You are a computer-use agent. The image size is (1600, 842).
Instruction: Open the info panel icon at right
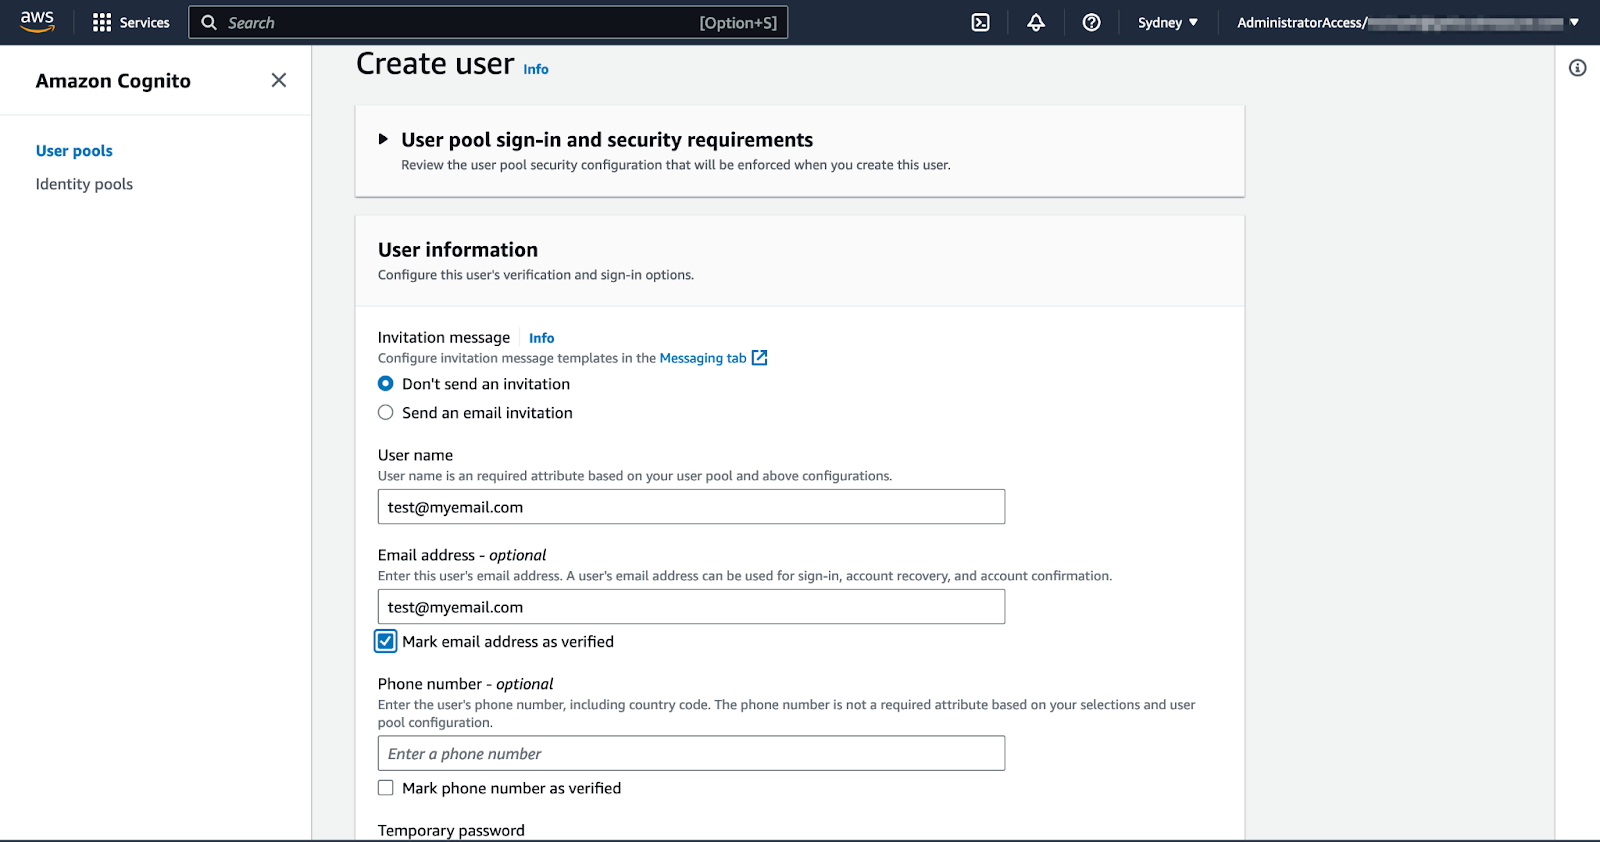click(1578, 68)
